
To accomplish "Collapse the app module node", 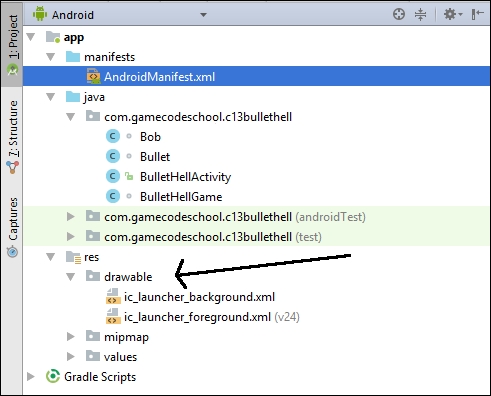I will [31, 37].
